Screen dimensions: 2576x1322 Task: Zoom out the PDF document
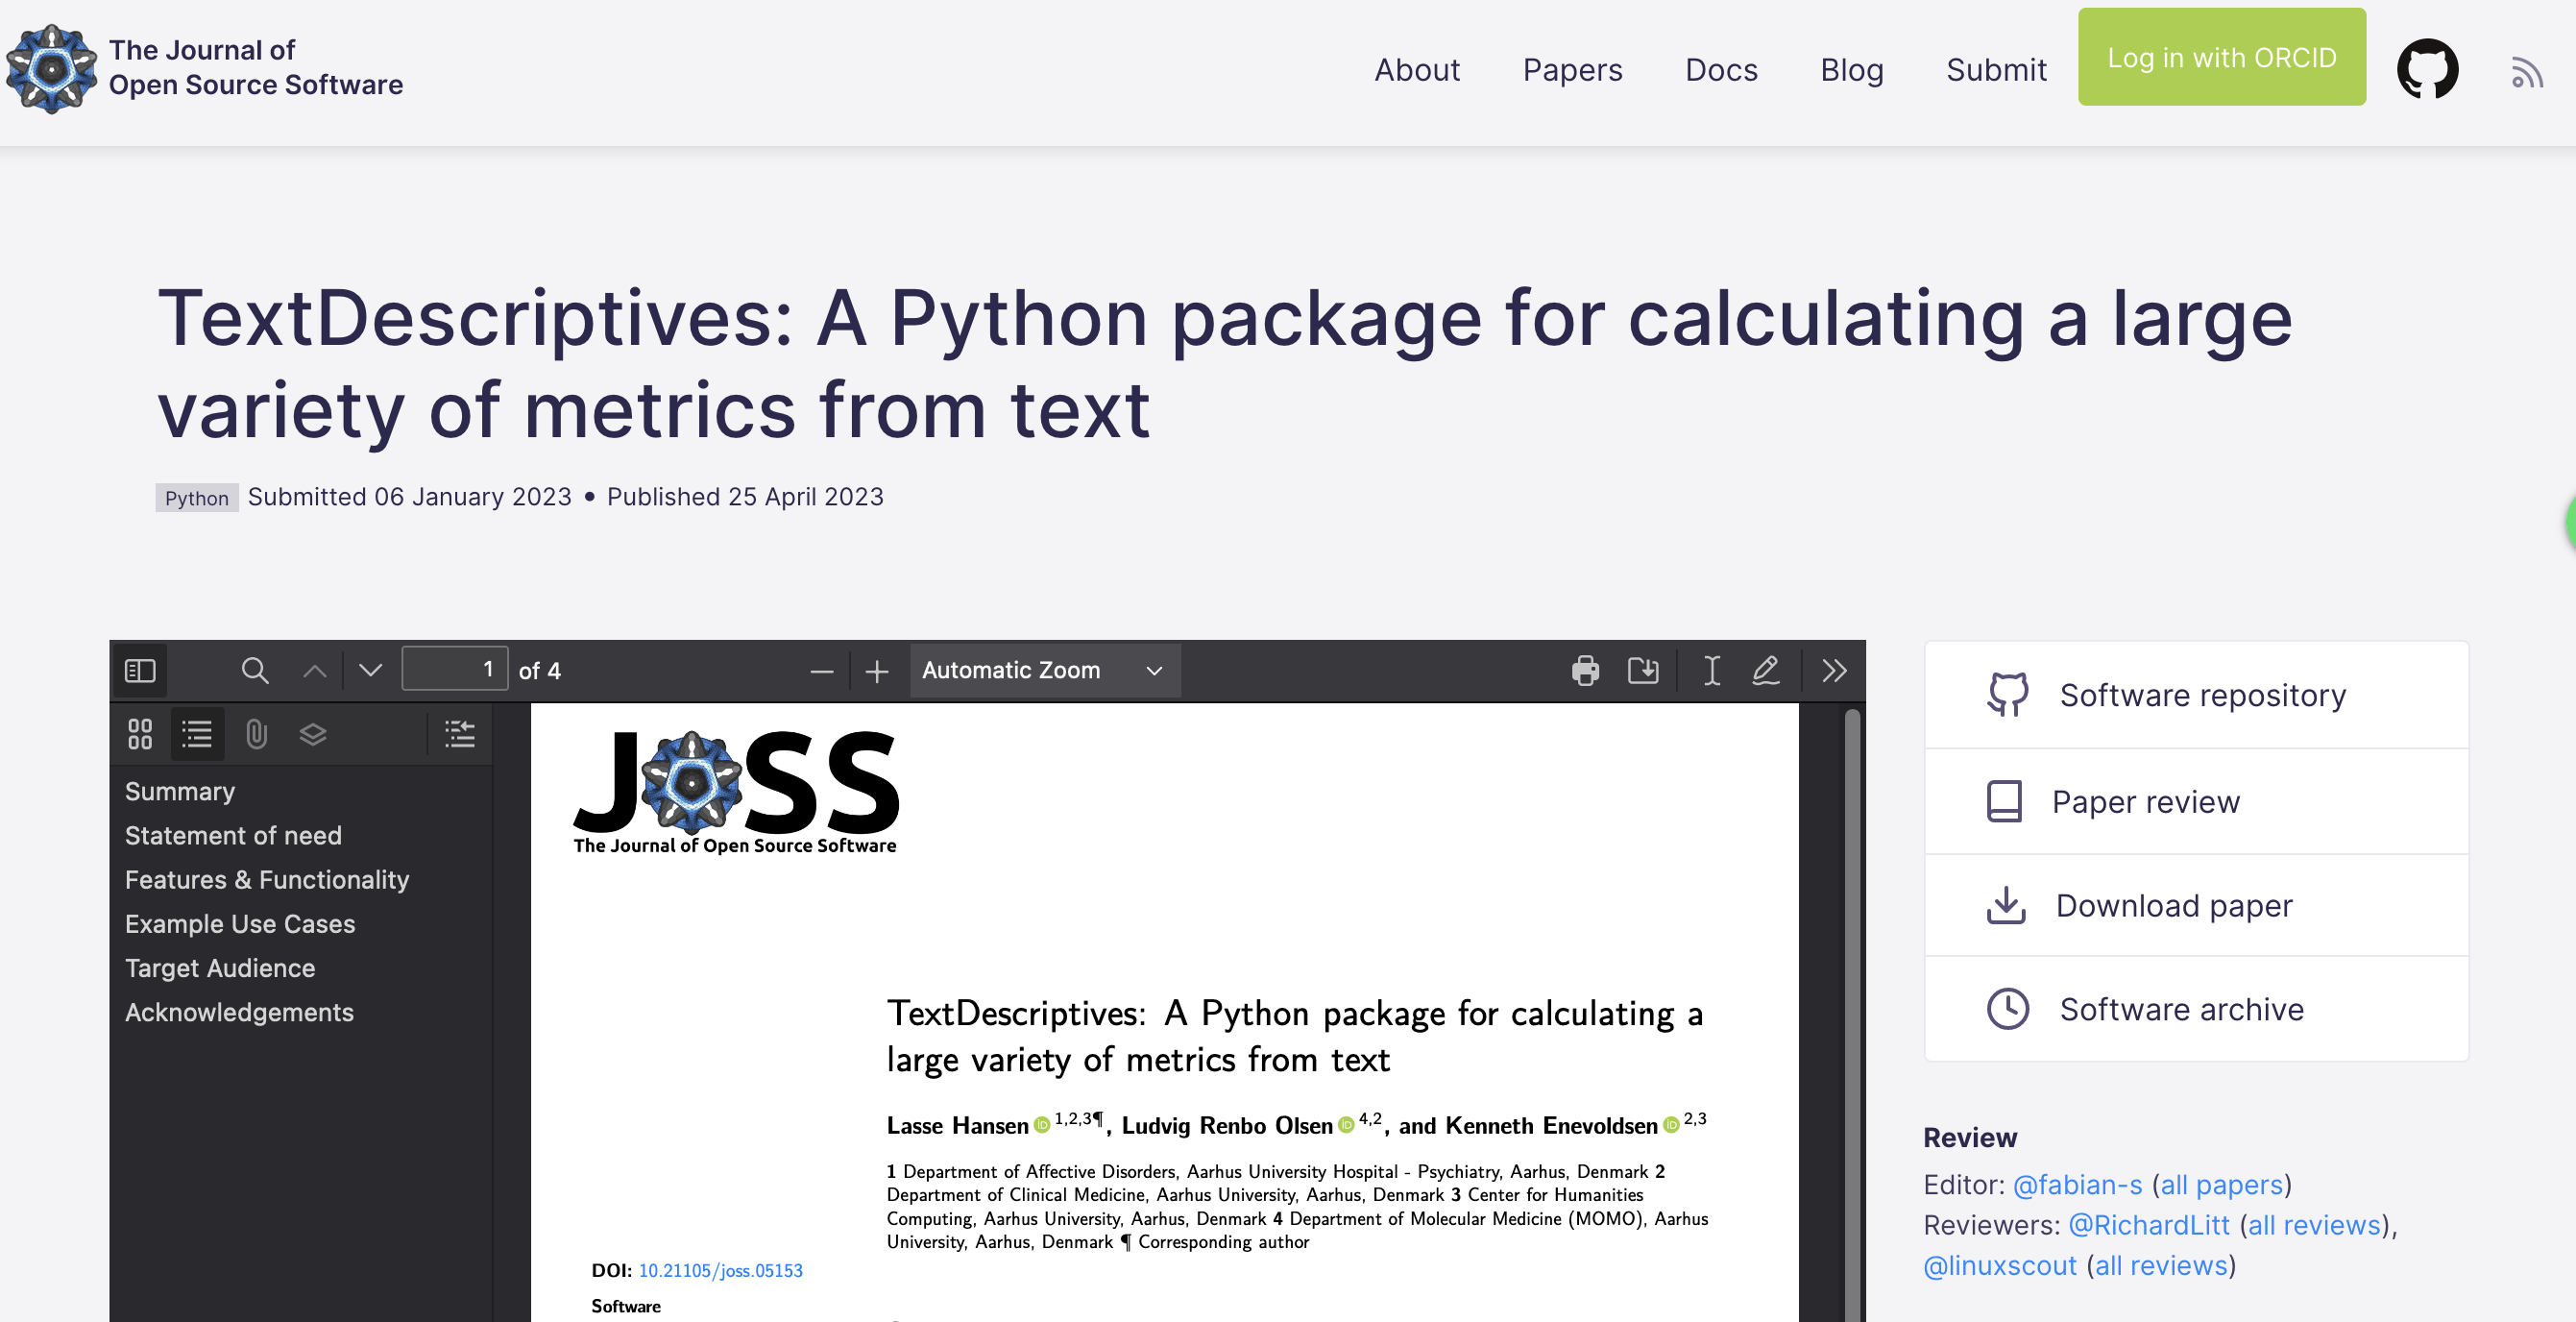point(821,671)
